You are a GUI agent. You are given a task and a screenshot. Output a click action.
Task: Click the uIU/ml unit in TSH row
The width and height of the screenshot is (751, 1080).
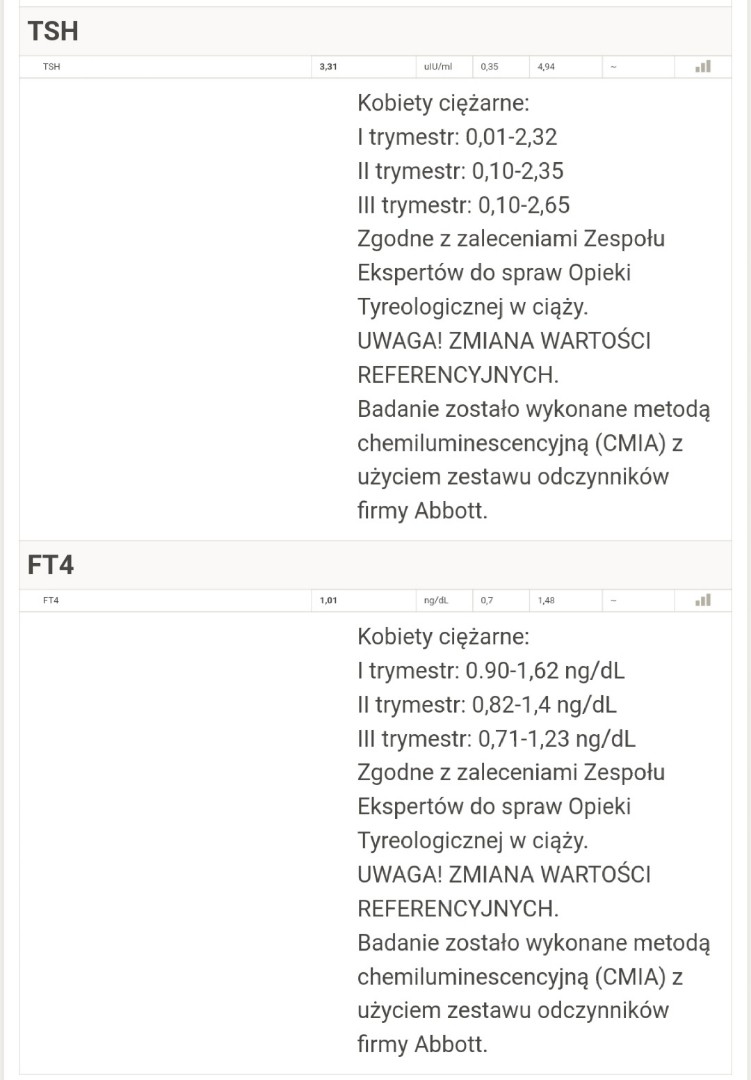438,67
